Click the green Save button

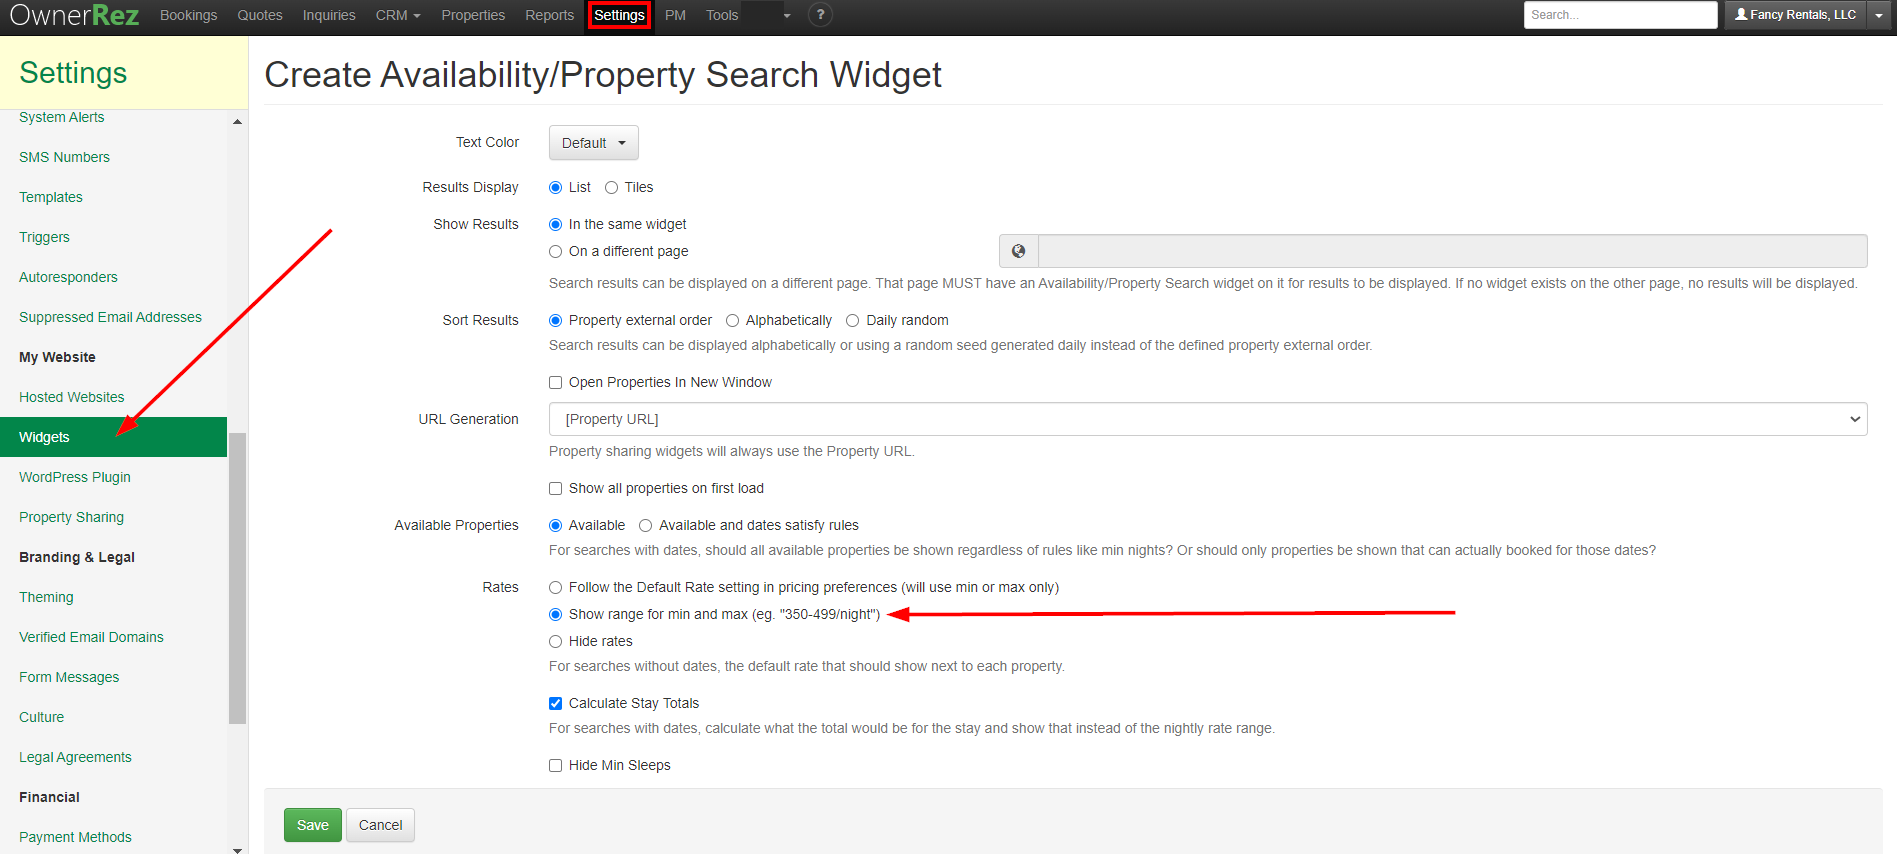tap(312, 825)
